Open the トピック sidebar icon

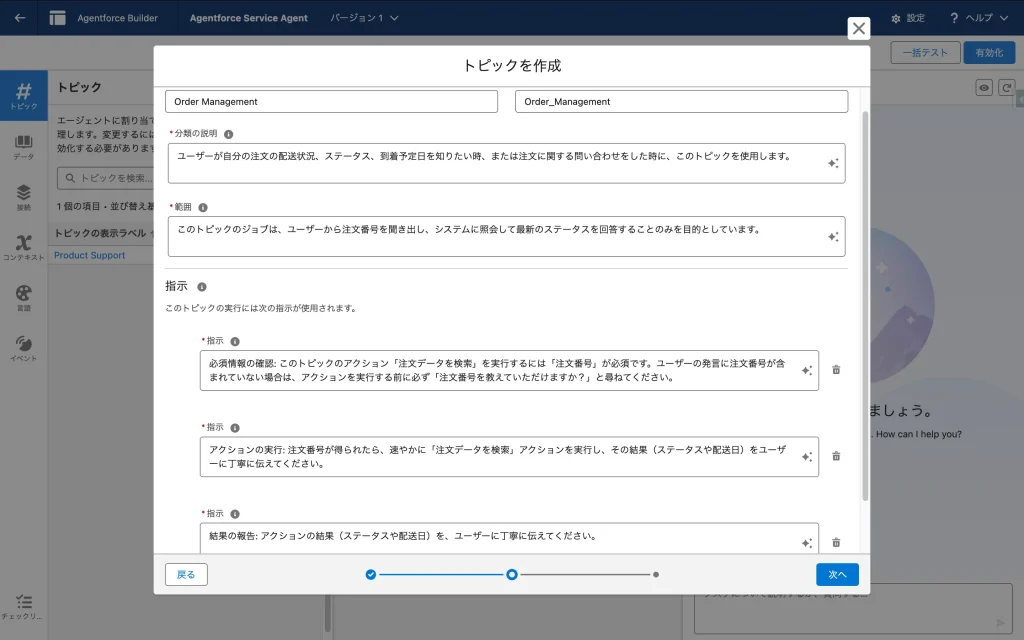point(23,96)
